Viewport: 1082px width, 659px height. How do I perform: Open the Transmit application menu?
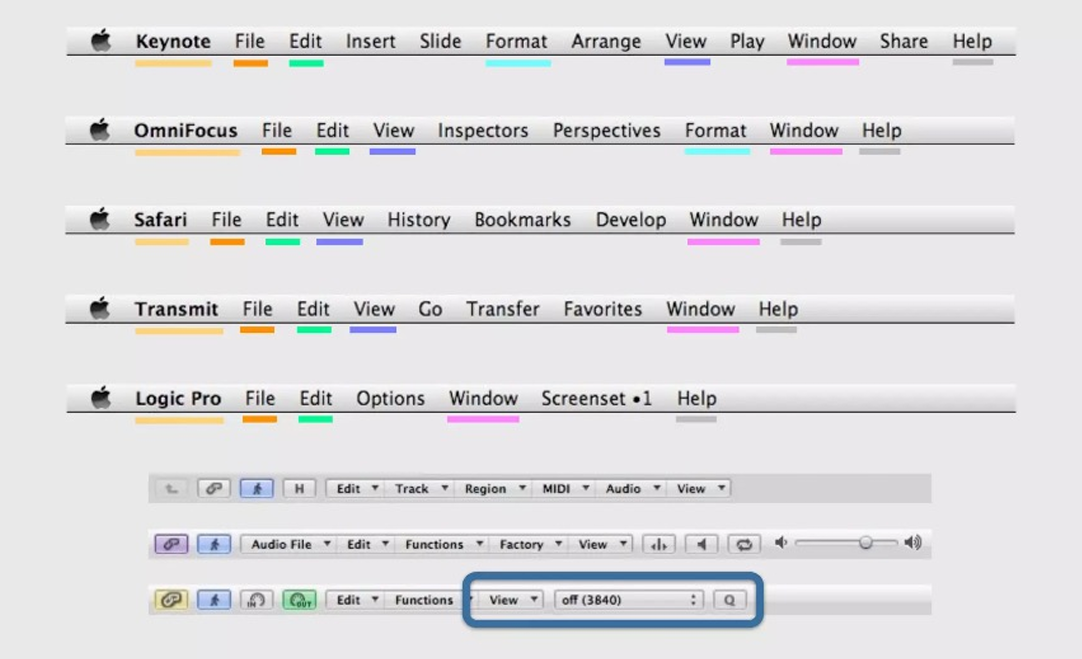[x=176, y=308]
